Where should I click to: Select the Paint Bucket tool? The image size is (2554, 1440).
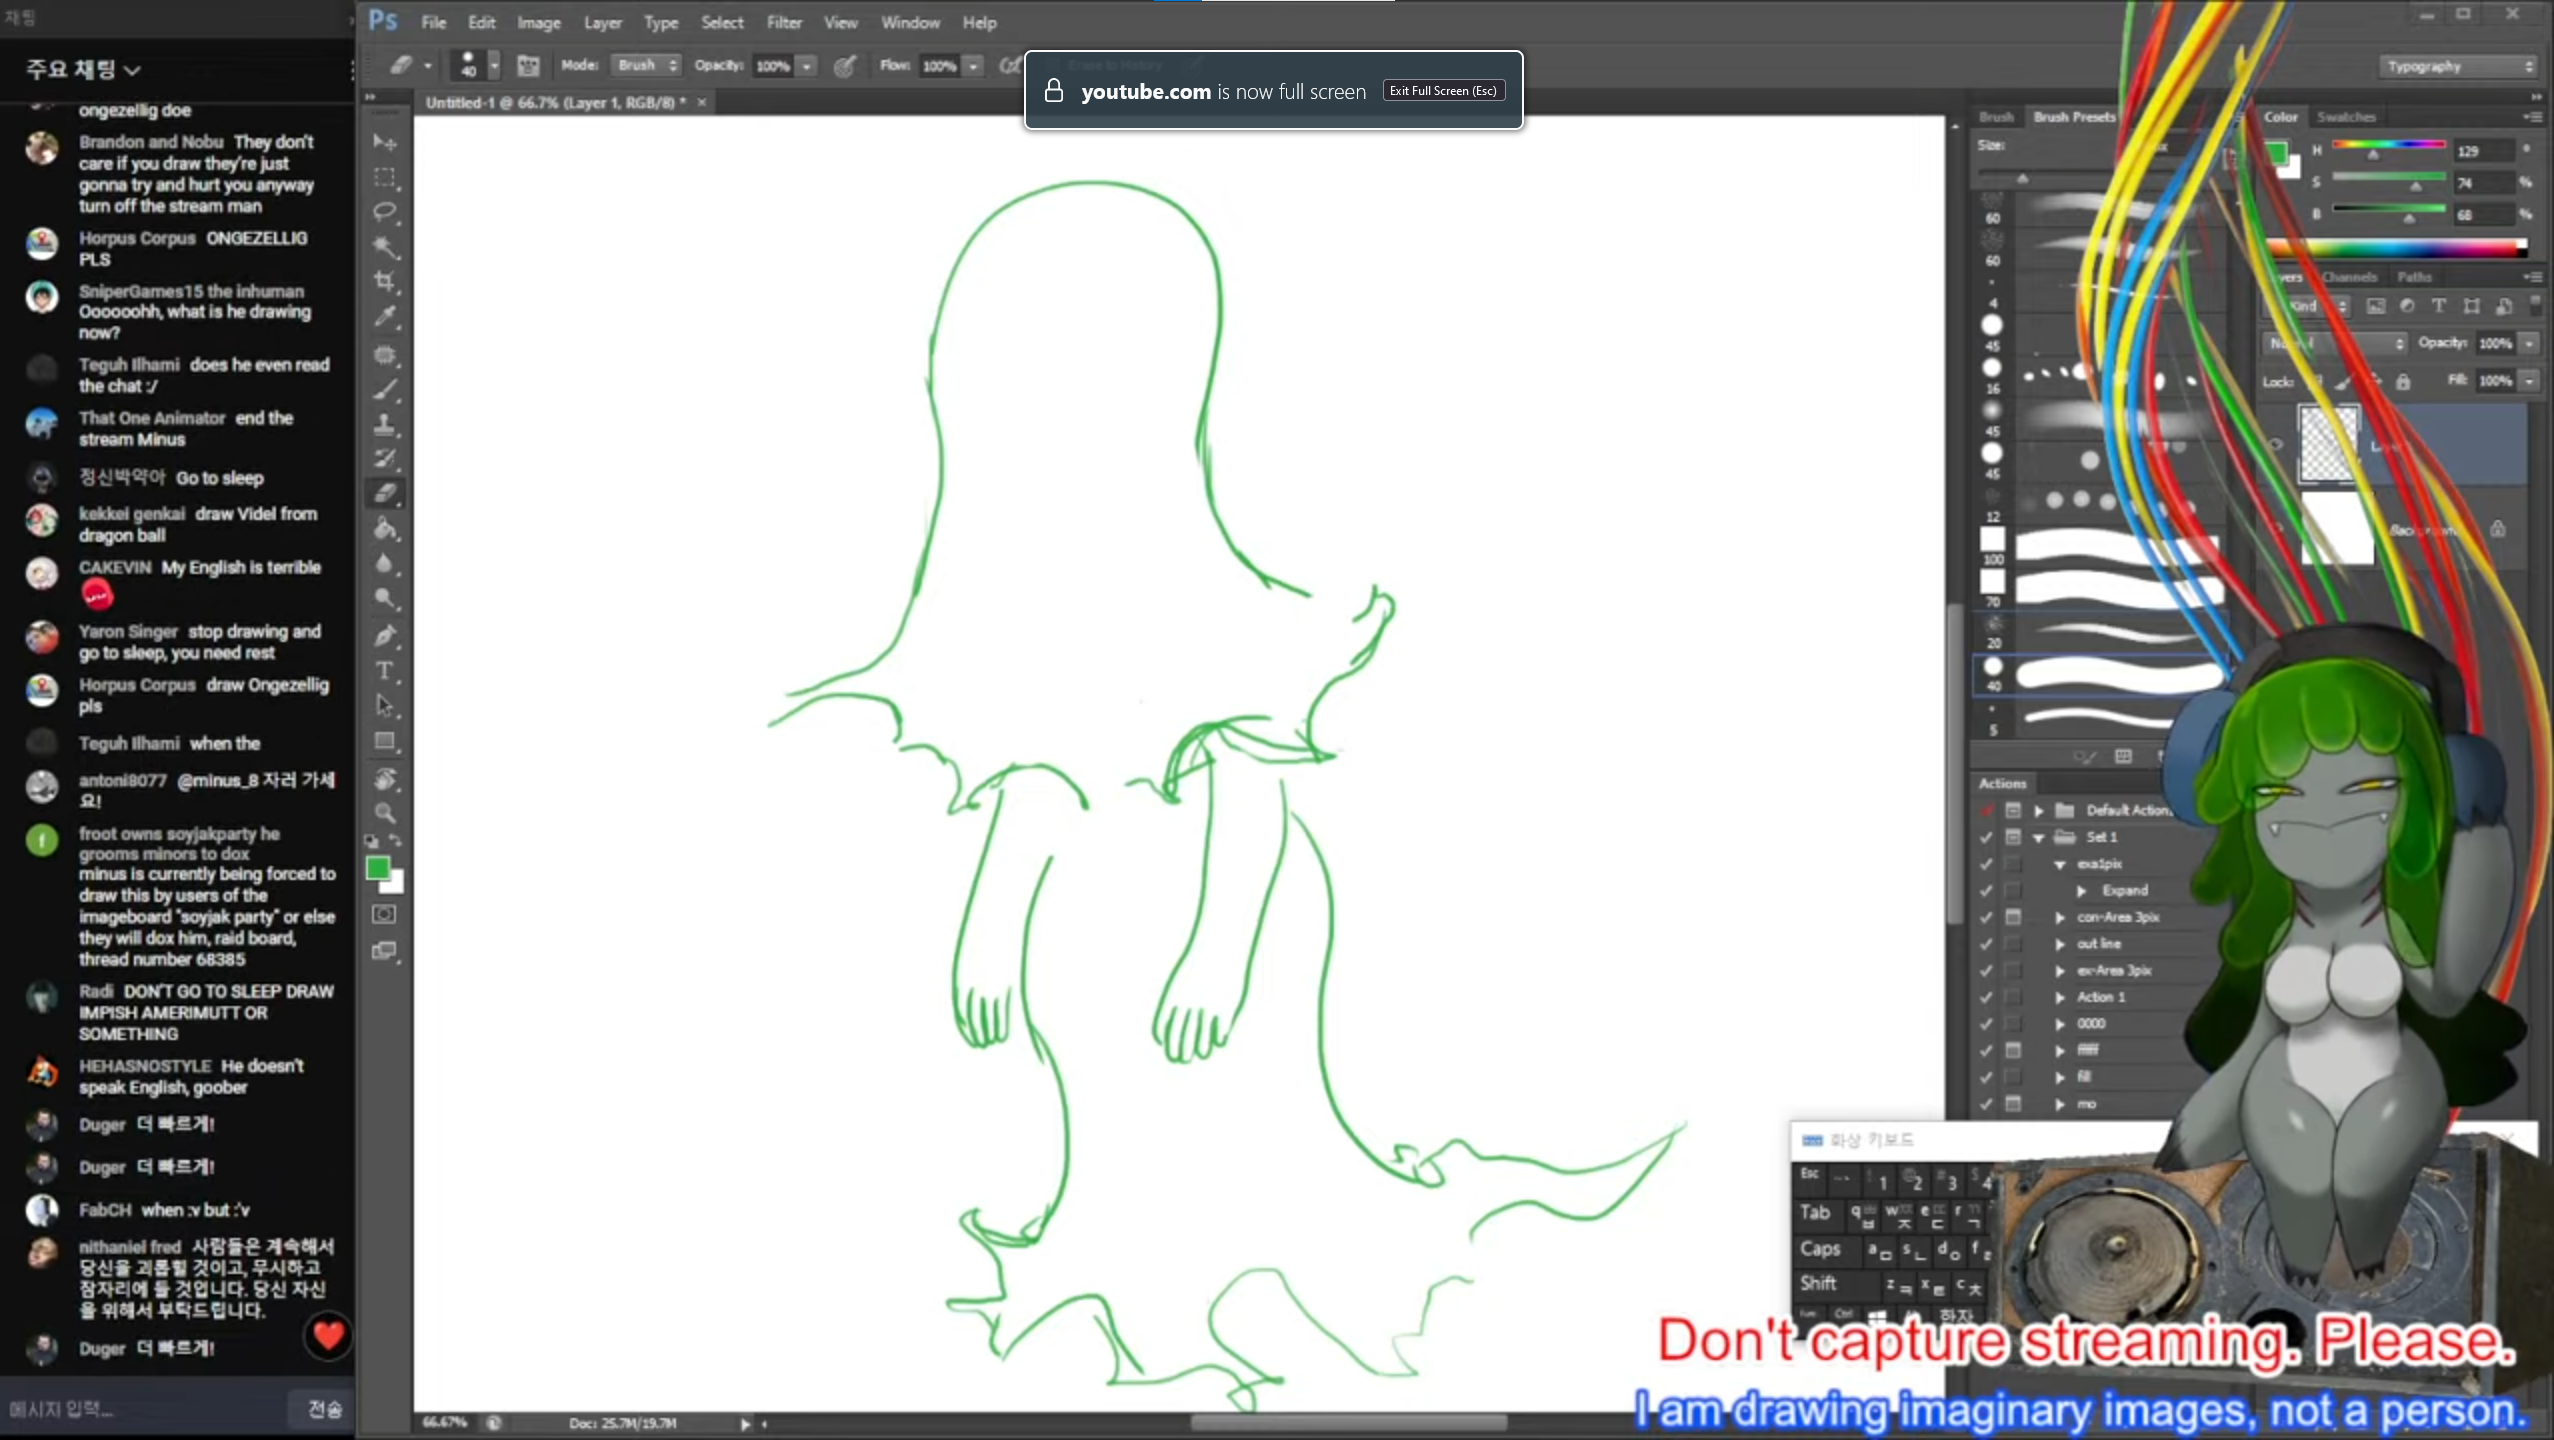pos(384,528)
